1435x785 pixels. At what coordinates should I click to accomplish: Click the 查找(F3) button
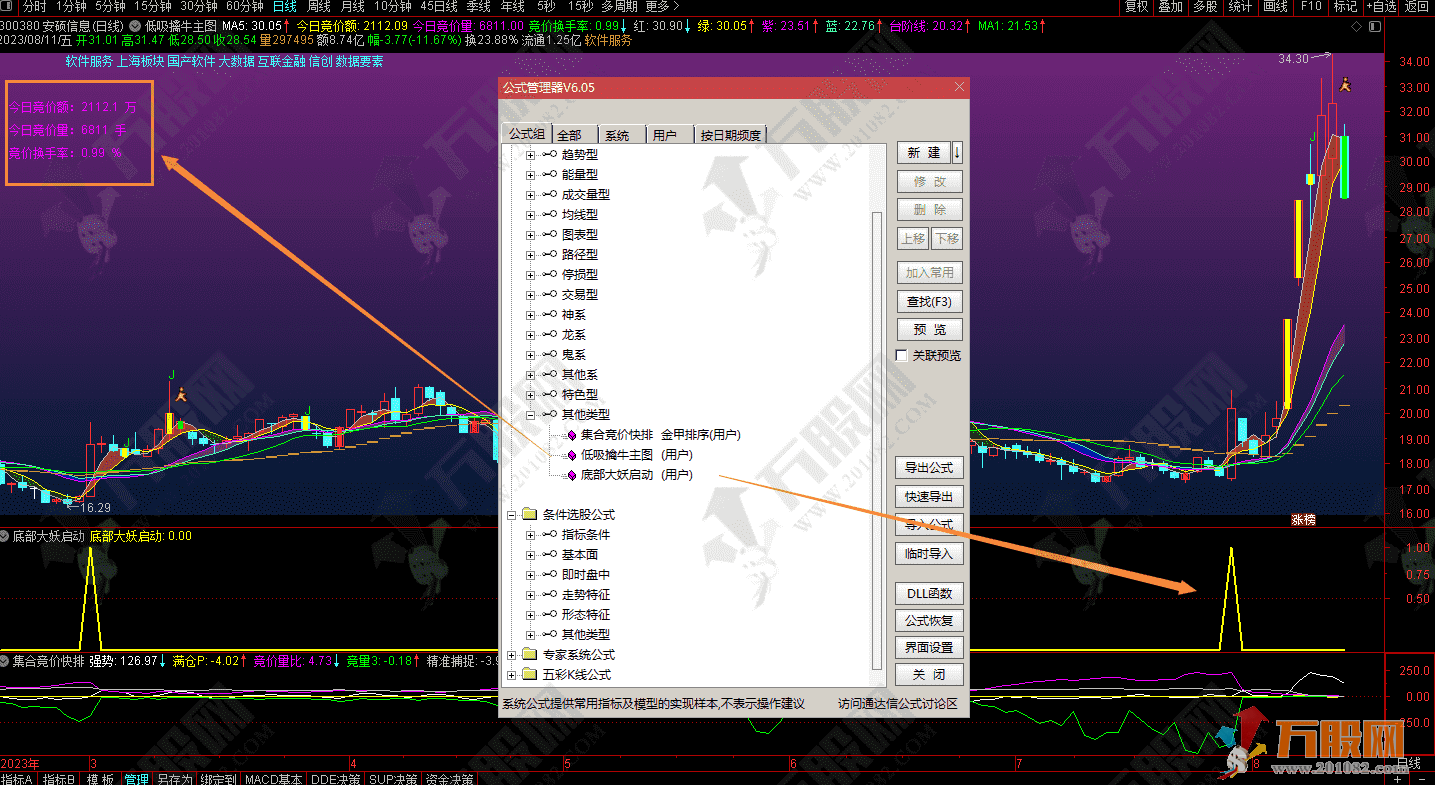pyautogui.click(x=930, y=301)
